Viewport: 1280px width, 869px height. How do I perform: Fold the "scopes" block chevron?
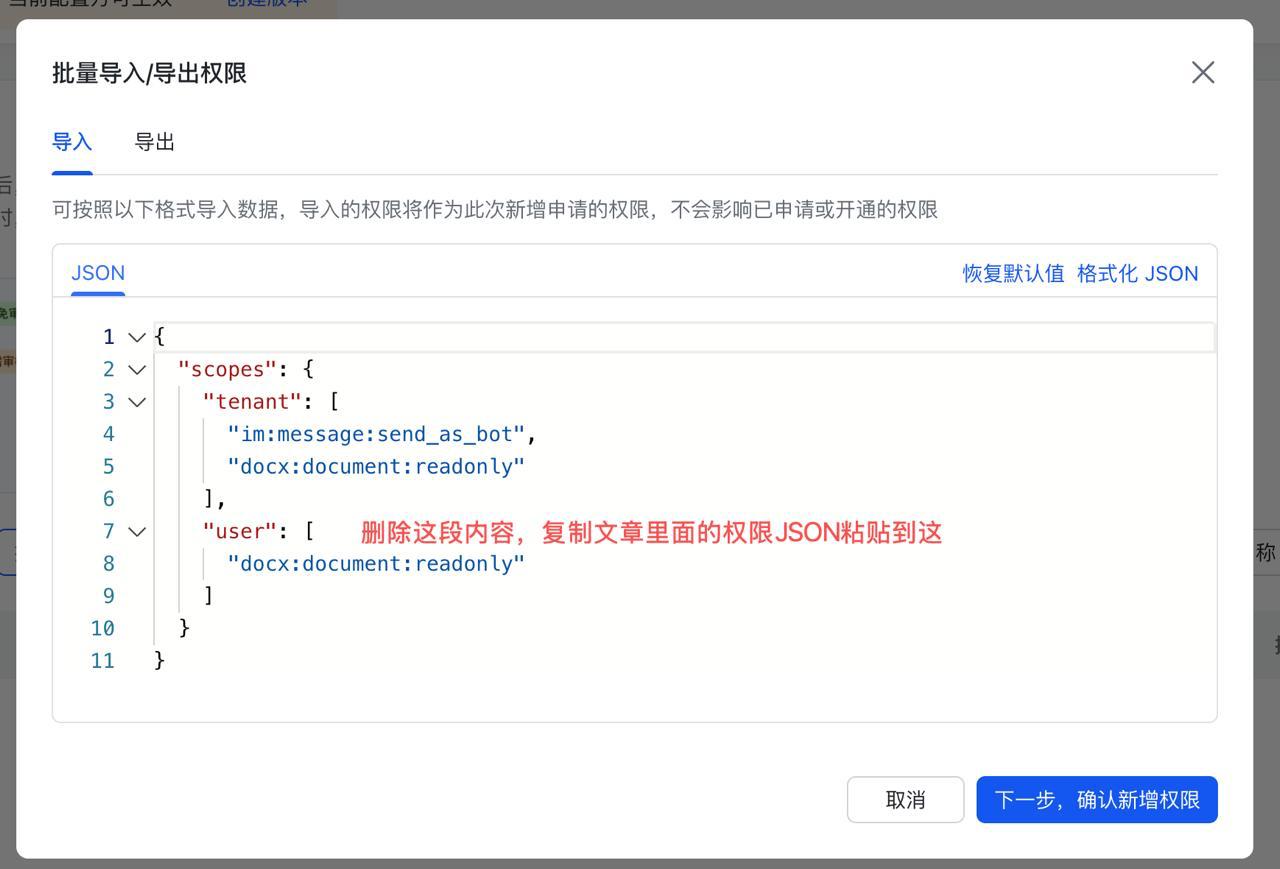[137, 370]
